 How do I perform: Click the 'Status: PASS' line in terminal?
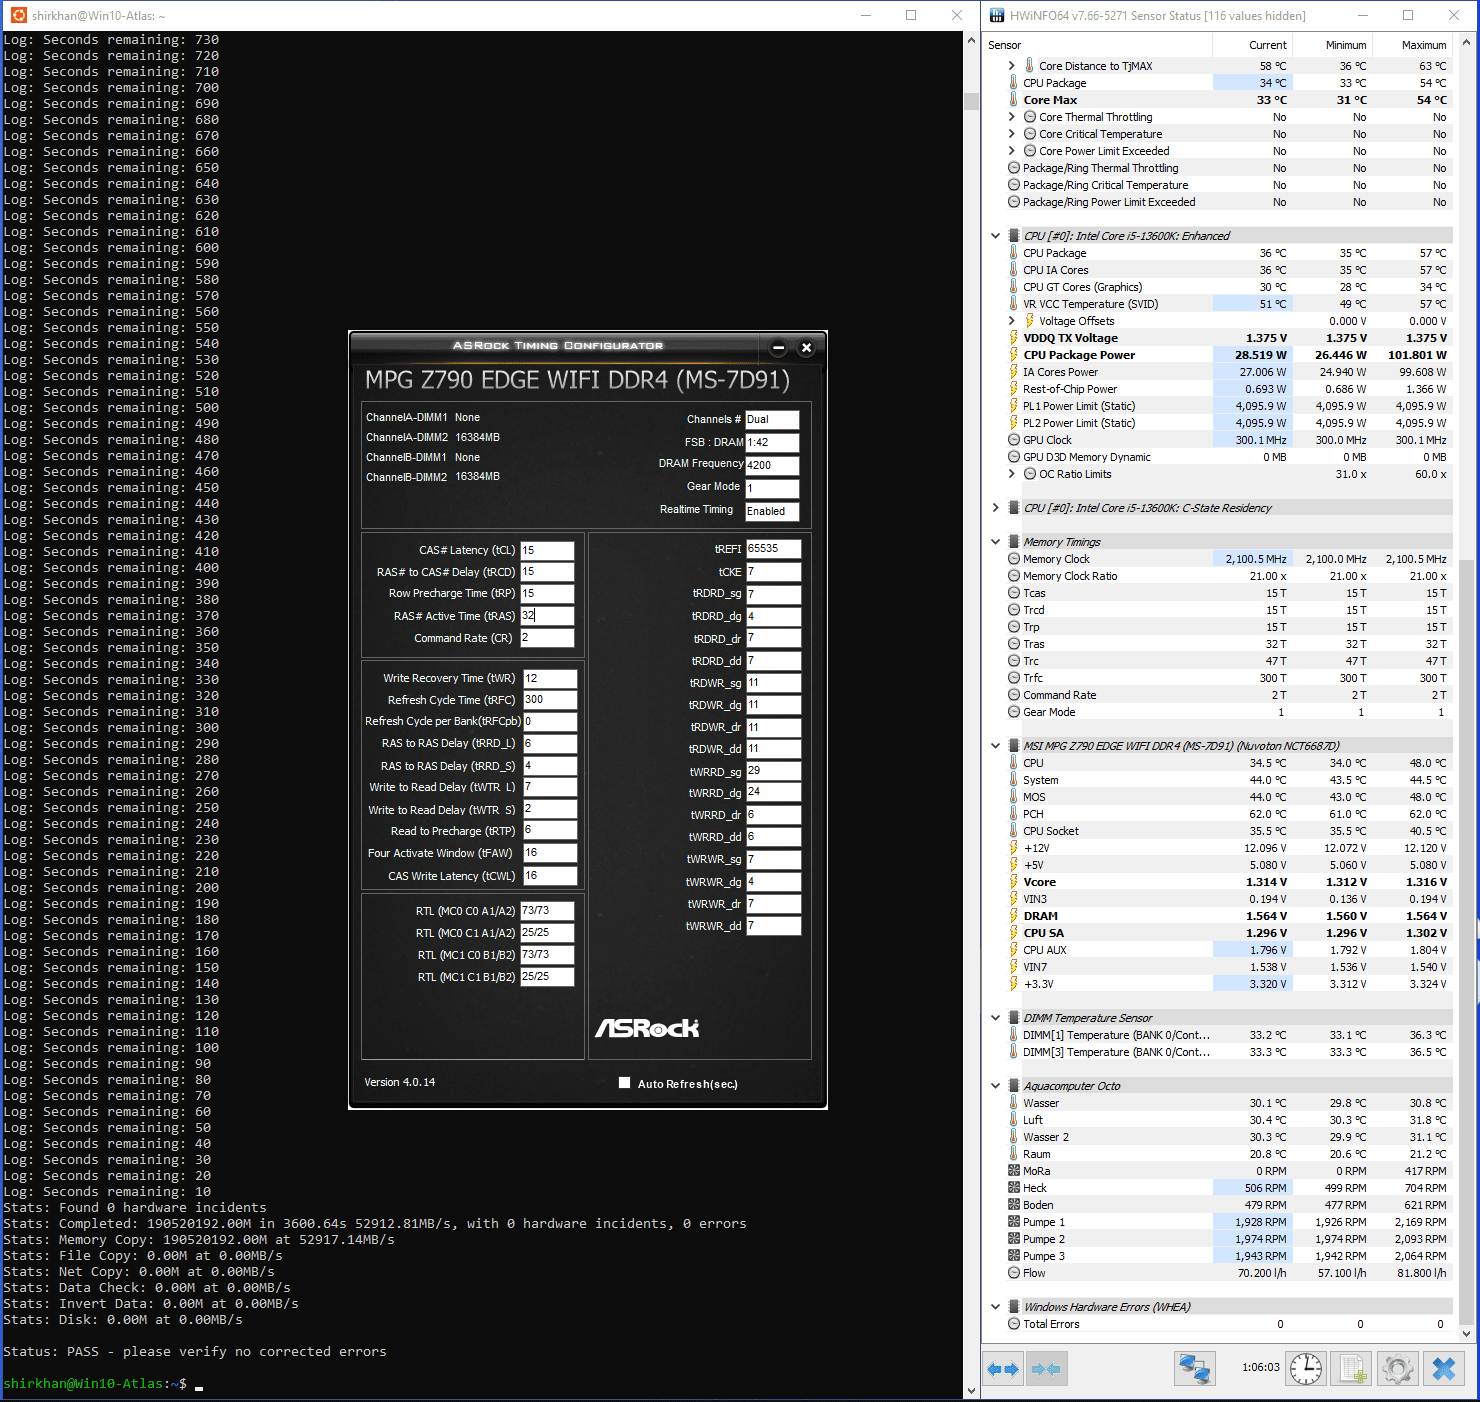coord(195,1352)
